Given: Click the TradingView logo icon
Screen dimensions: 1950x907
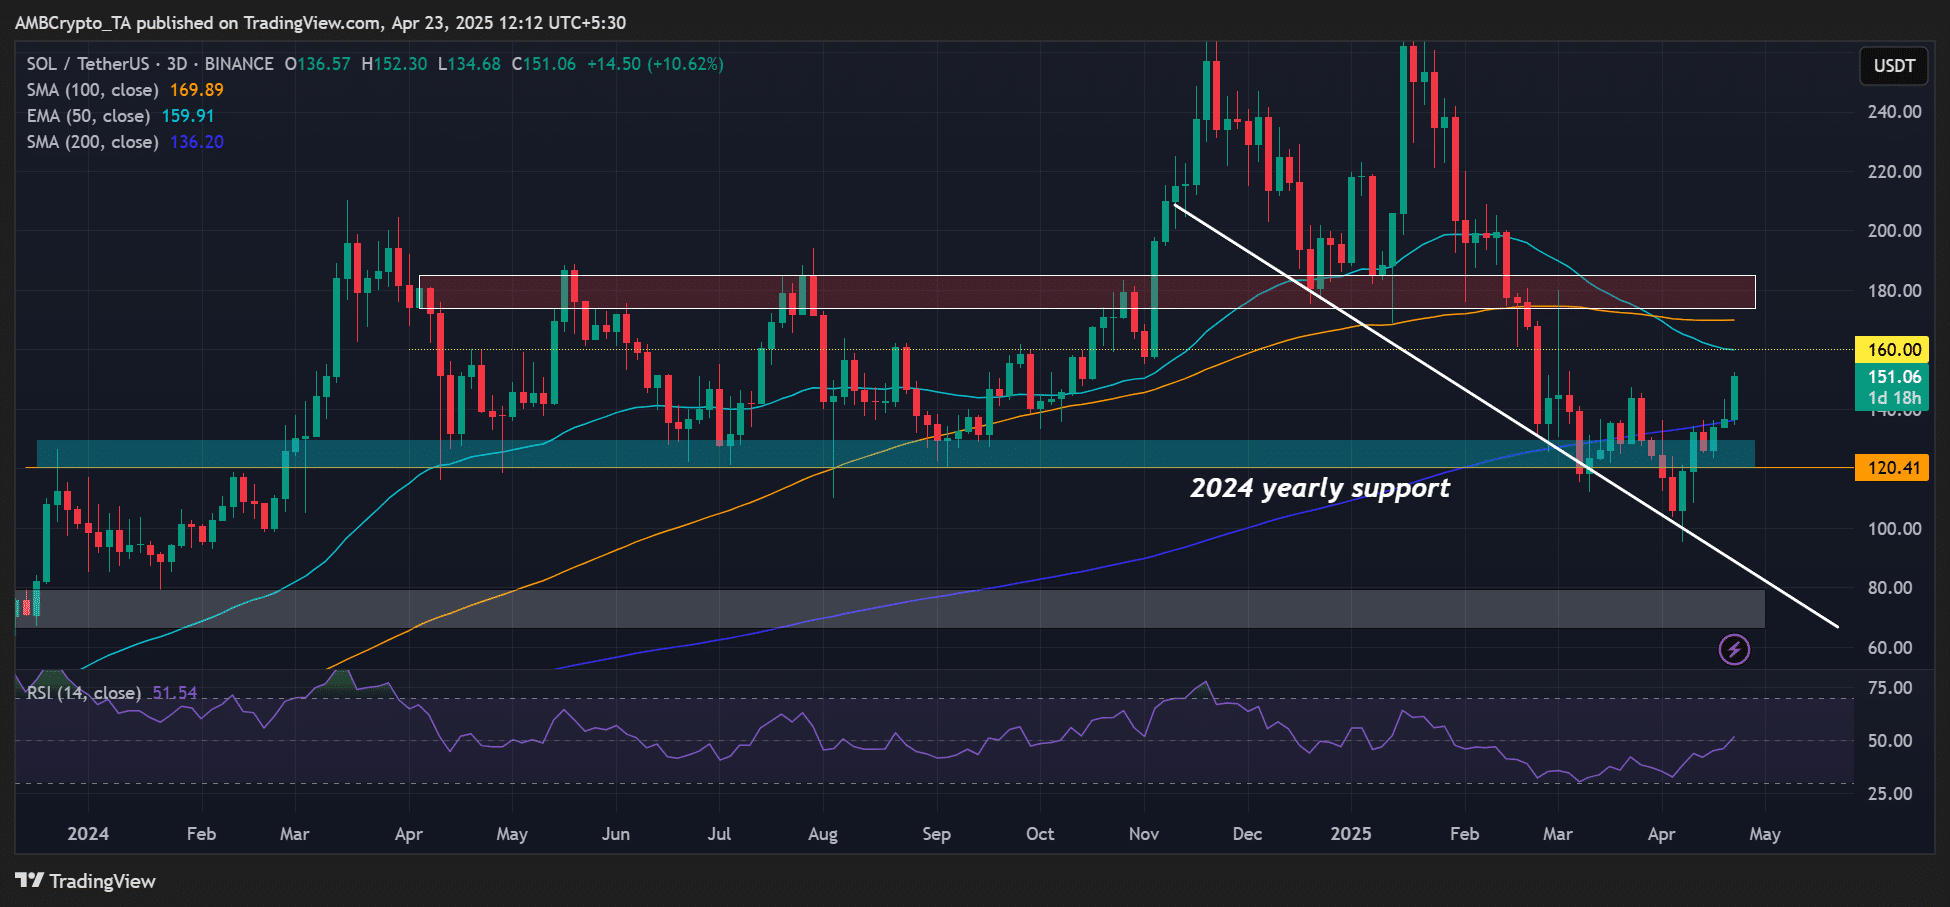Looking at the screenshot, I should click(29, 881).
